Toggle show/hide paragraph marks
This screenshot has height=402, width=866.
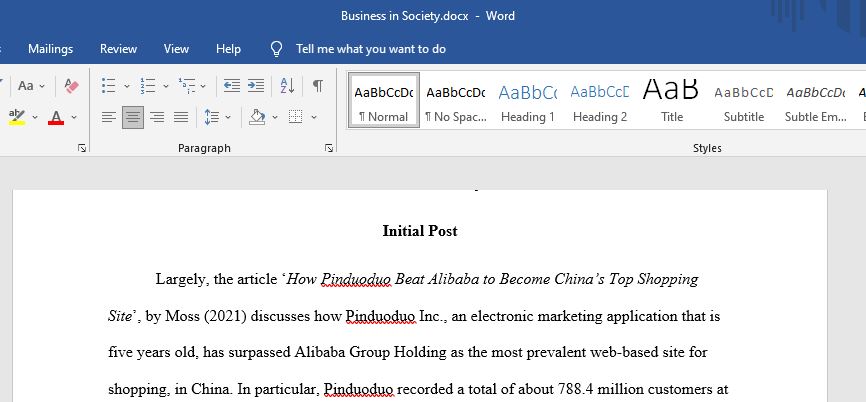click(318, 86)
